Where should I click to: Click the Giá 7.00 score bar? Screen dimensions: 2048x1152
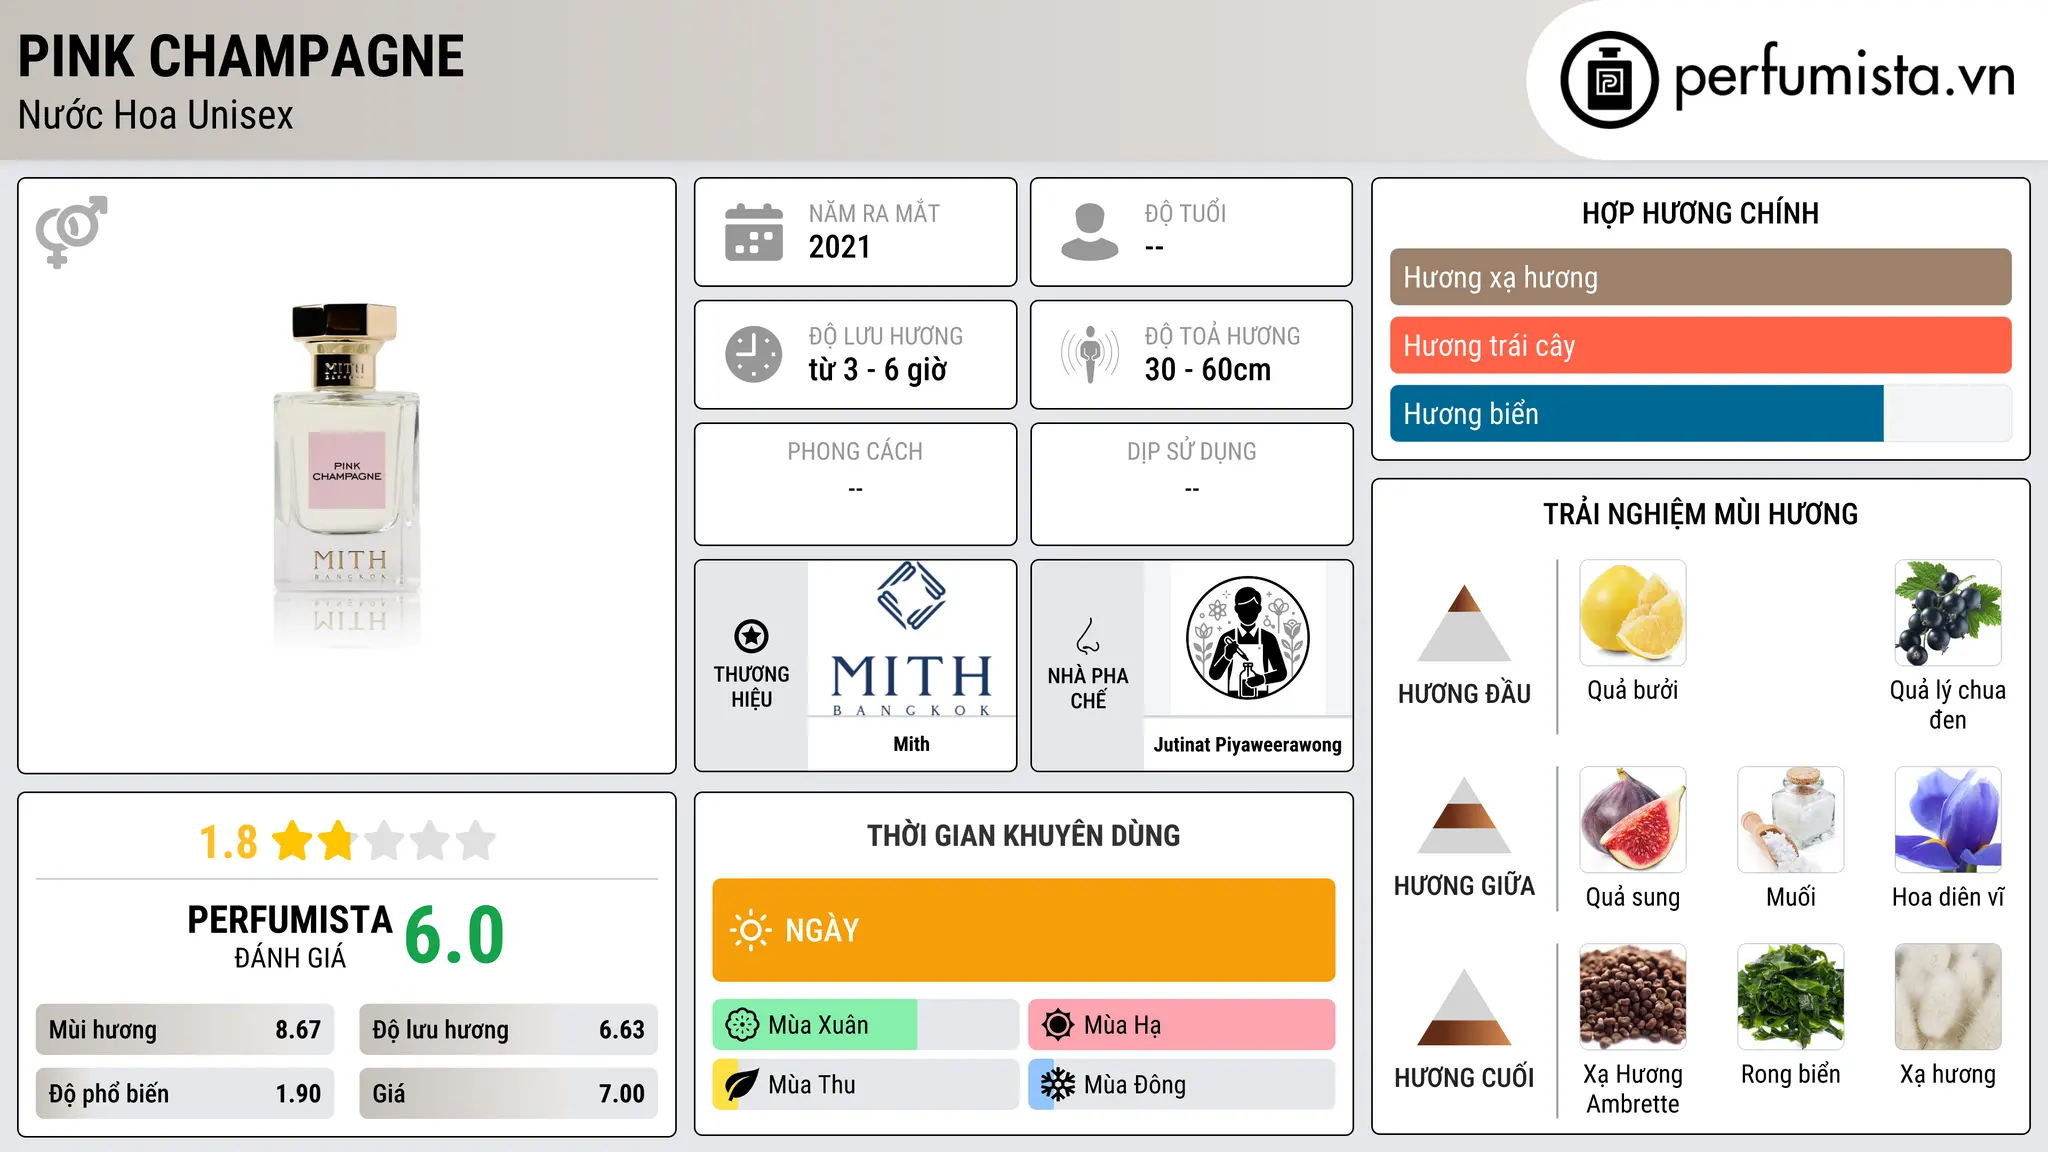509,1094
